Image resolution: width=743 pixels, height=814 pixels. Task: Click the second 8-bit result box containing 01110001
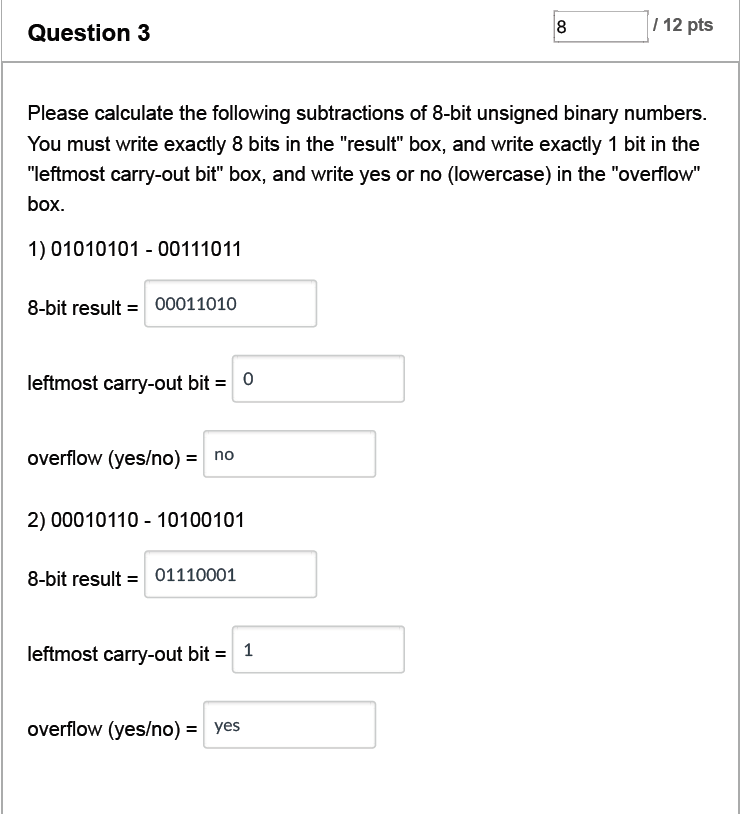231,573
